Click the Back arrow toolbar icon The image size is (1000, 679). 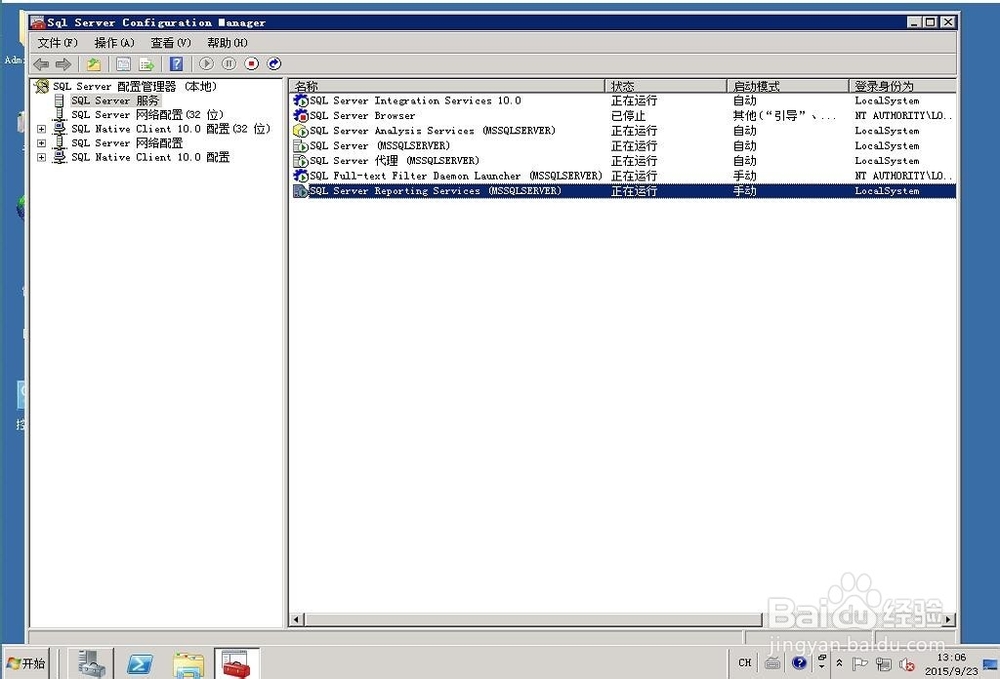coord(41,64)
